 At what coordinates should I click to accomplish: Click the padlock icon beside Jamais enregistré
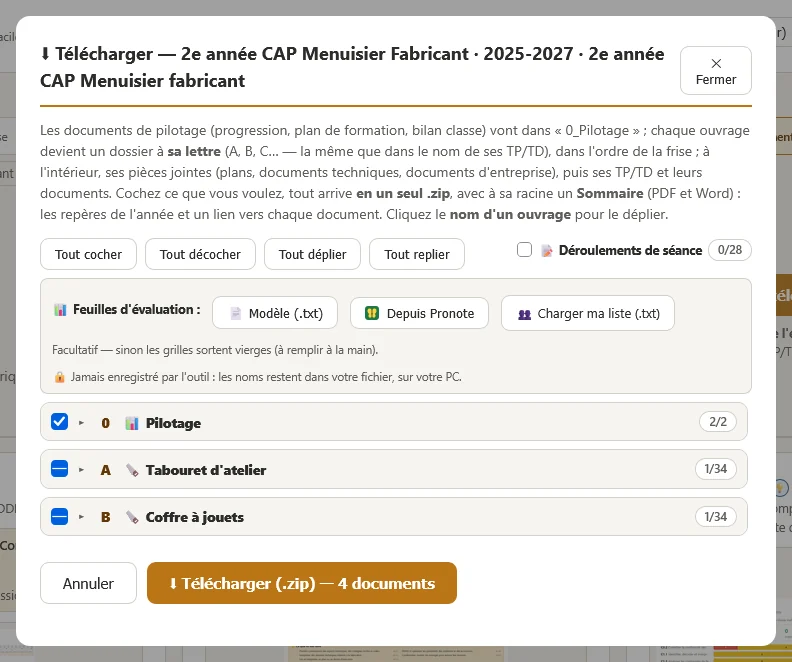pyautogui.click(x=60, y=377)
